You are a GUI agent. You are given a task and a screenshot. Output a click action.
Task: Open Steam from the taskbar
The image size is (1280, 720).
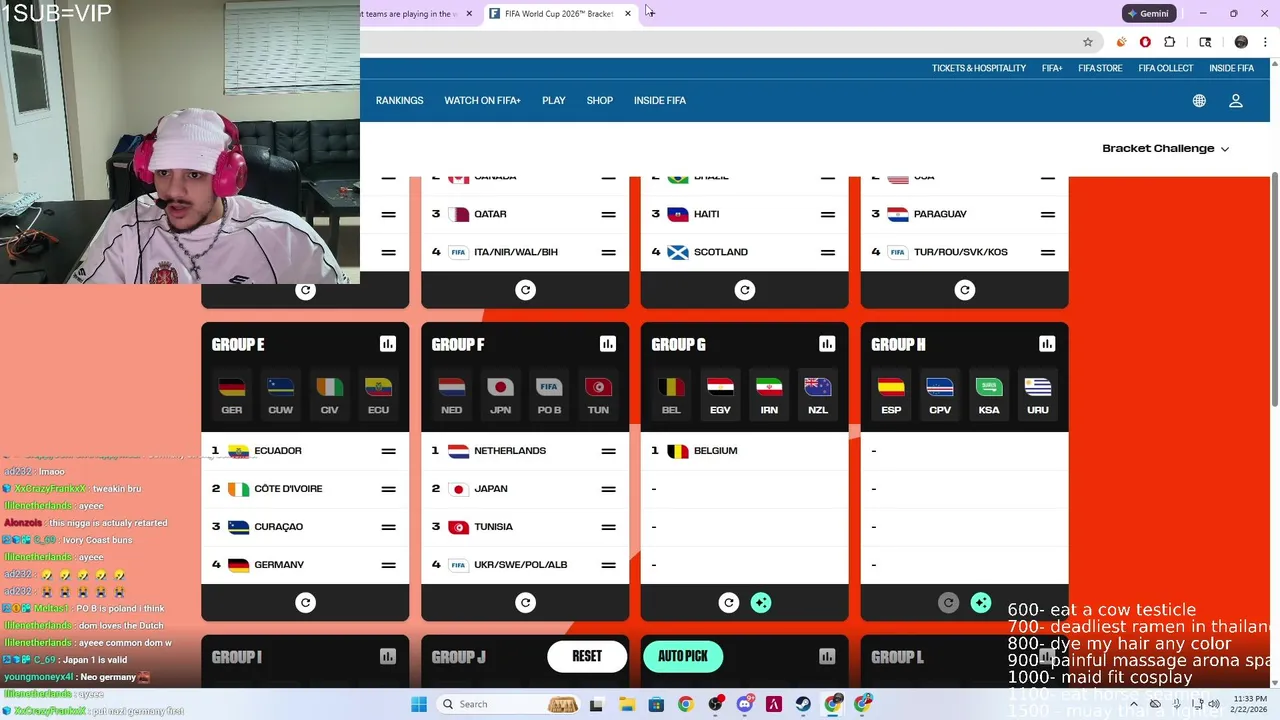803,704
